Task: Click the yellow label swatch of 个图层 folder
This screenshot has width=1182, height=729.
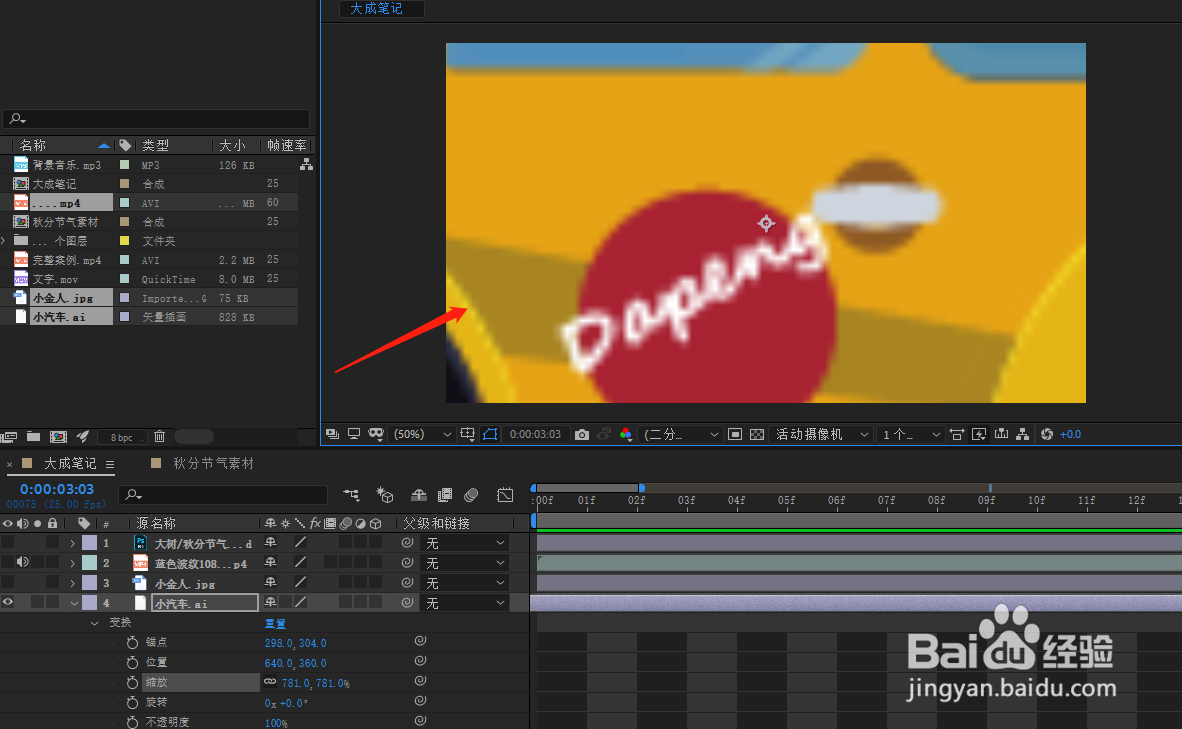Action: pos(124,240)
